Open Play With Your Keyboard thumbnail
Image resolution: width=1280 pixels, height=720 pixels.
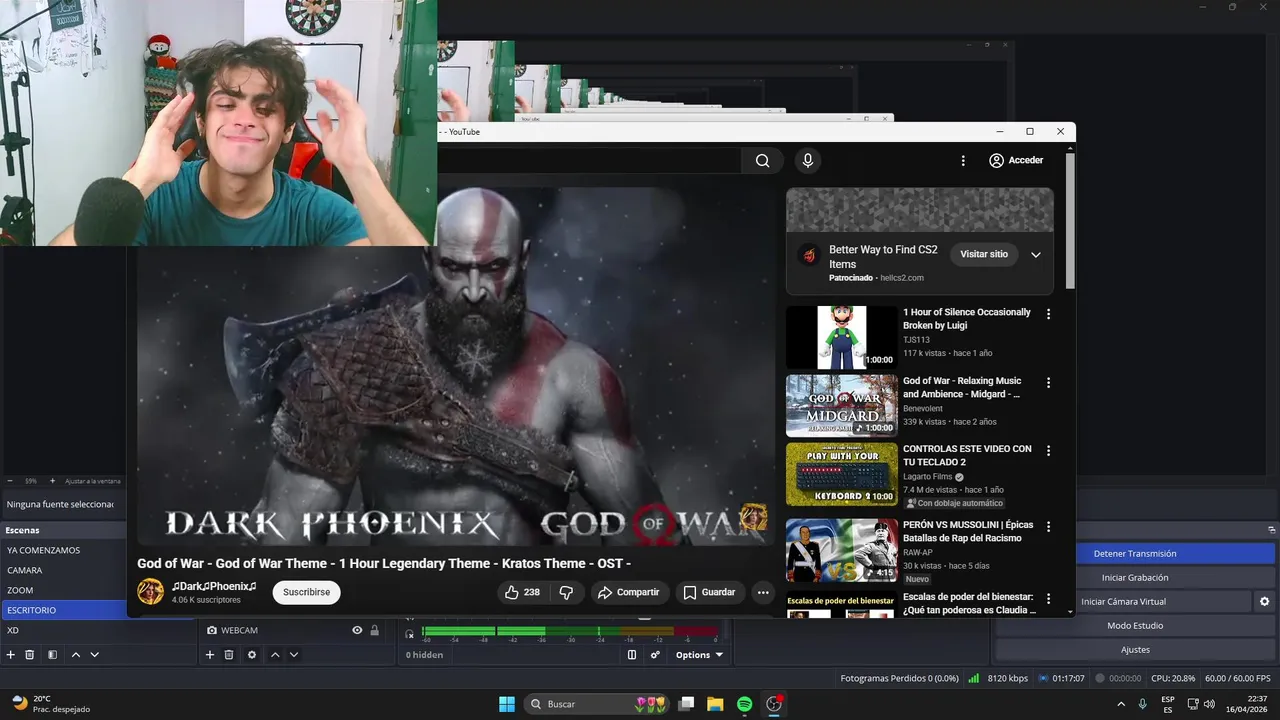pyautogui.click(x=841, y=474)
